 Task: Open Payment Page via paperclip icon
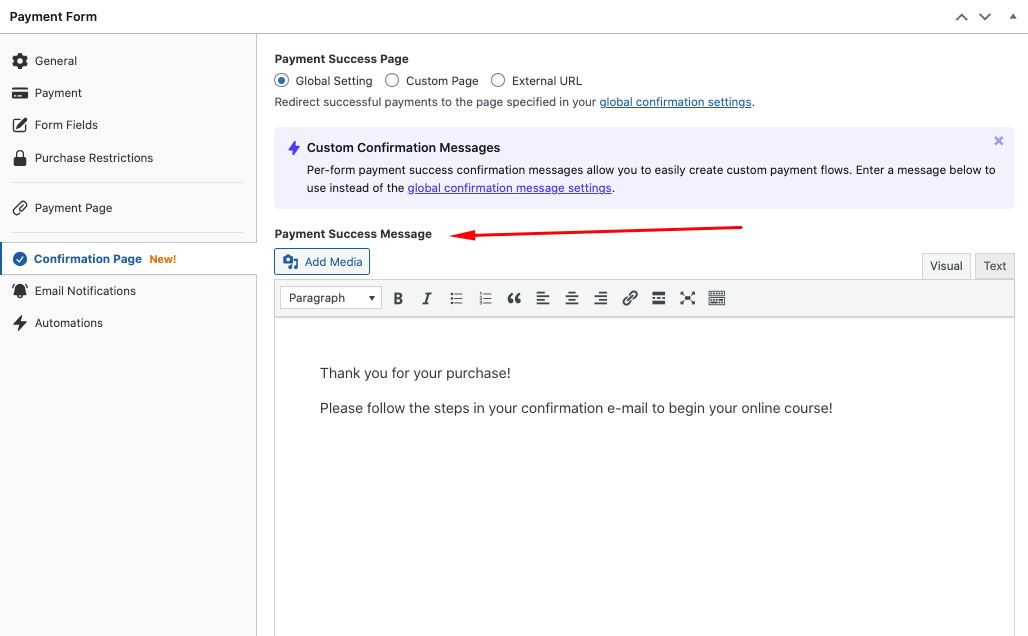click(x=20, y=208)
